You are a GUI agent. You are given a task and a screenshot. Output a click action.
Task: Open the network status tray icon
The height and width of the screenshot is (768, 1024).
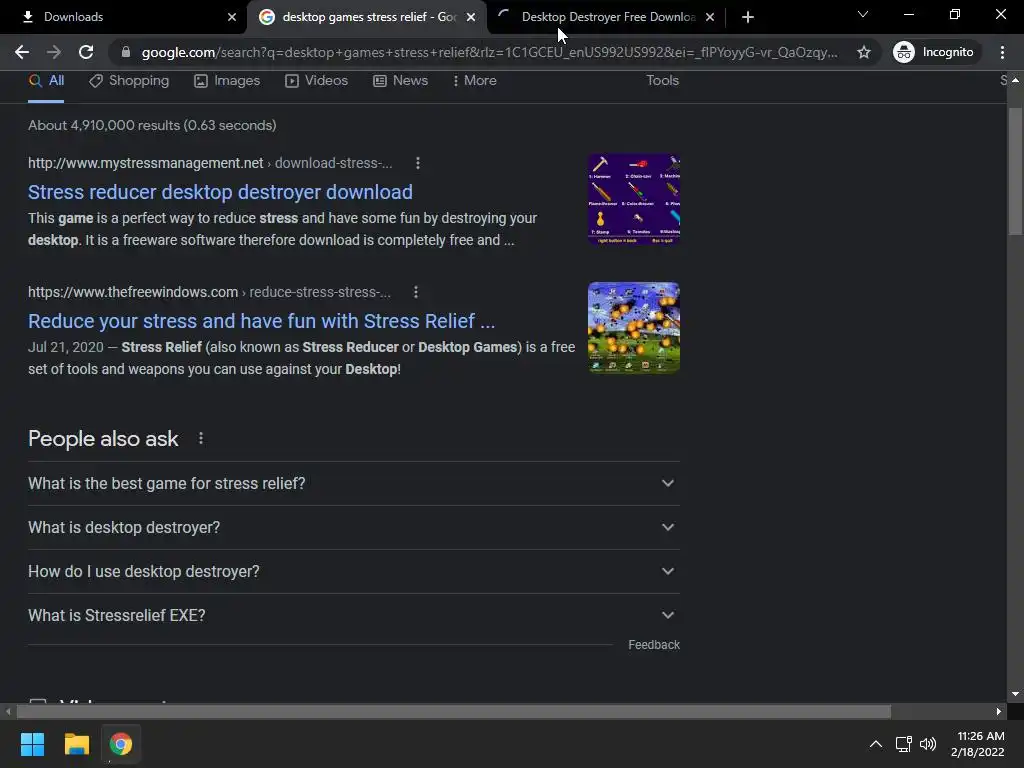pos(904,744)
